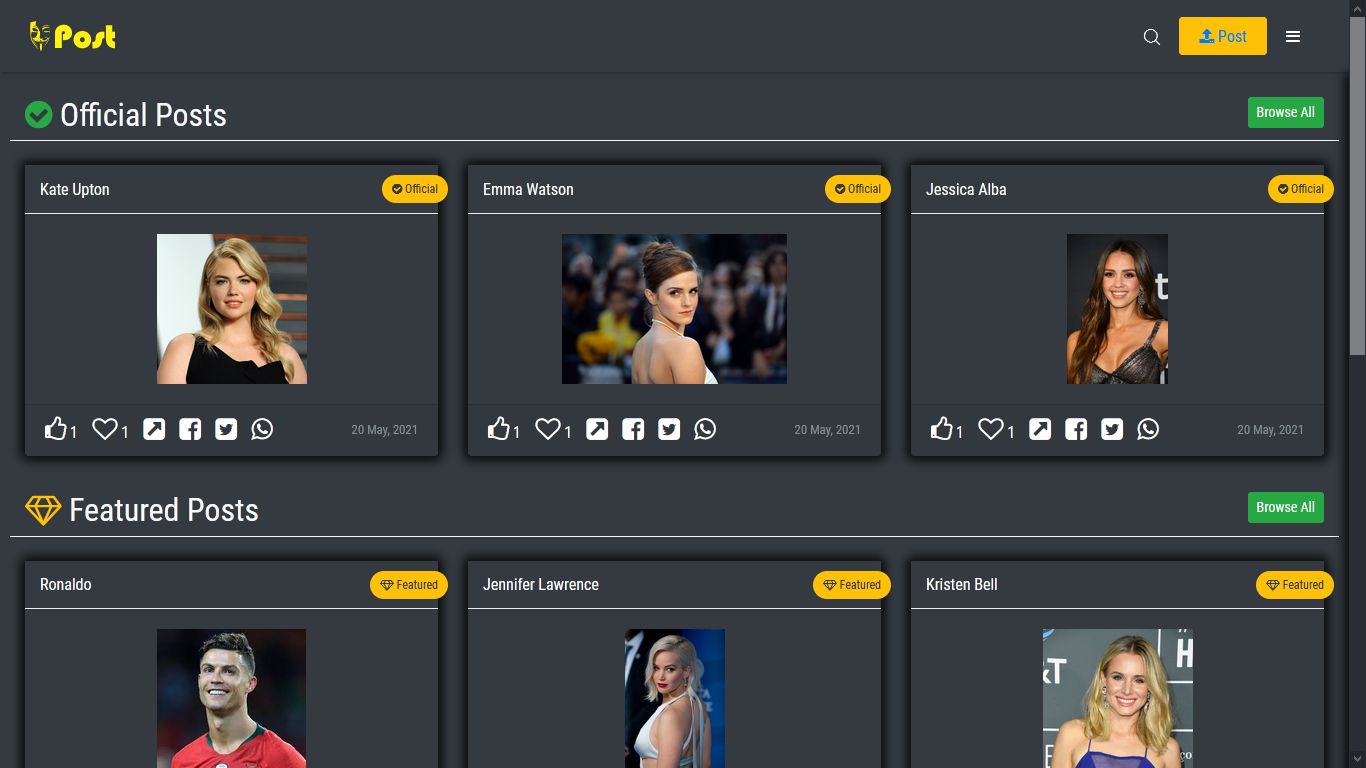Open Emma Watson's photo thumbnail

pyautogui.click(x=674, y=309)
